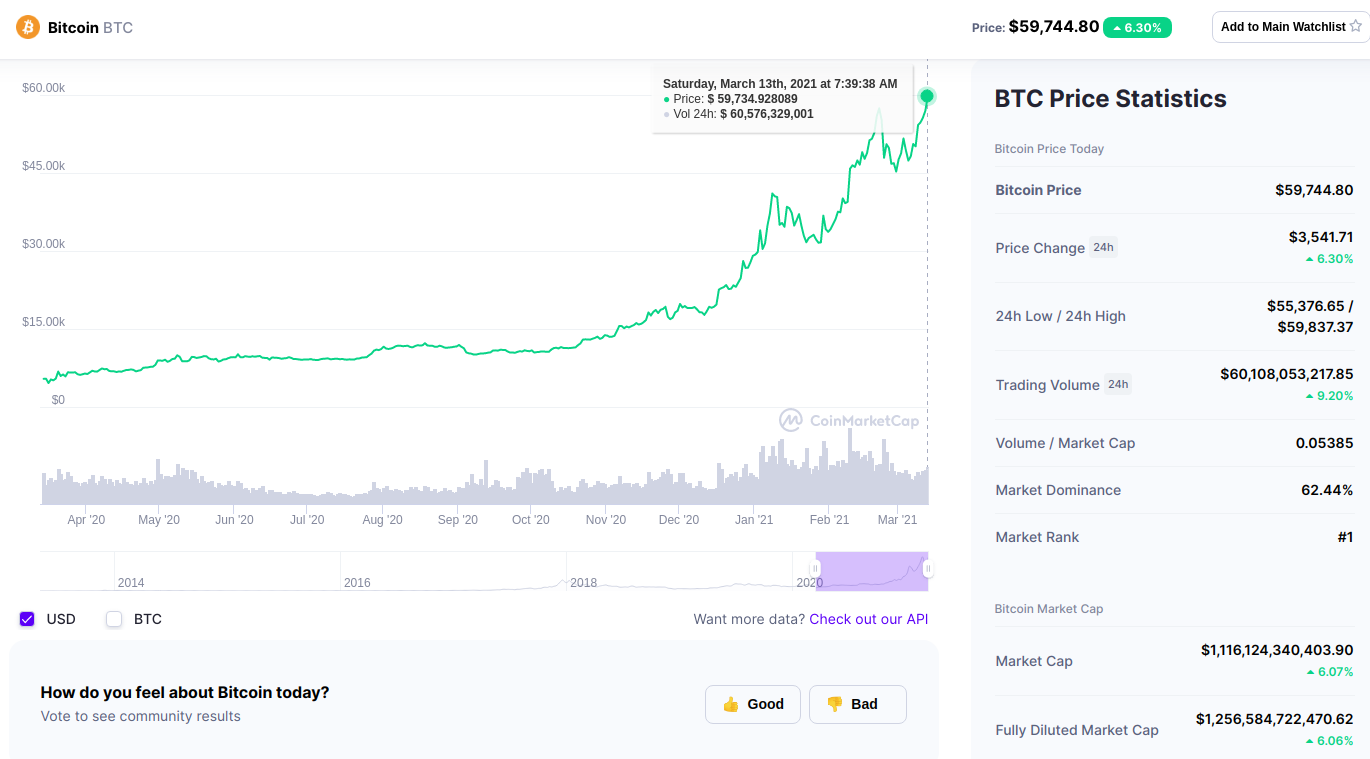Click the thumbs down icon to vote Bad
The width and height of the screenshot is (1370, 759).
(834, 704)
